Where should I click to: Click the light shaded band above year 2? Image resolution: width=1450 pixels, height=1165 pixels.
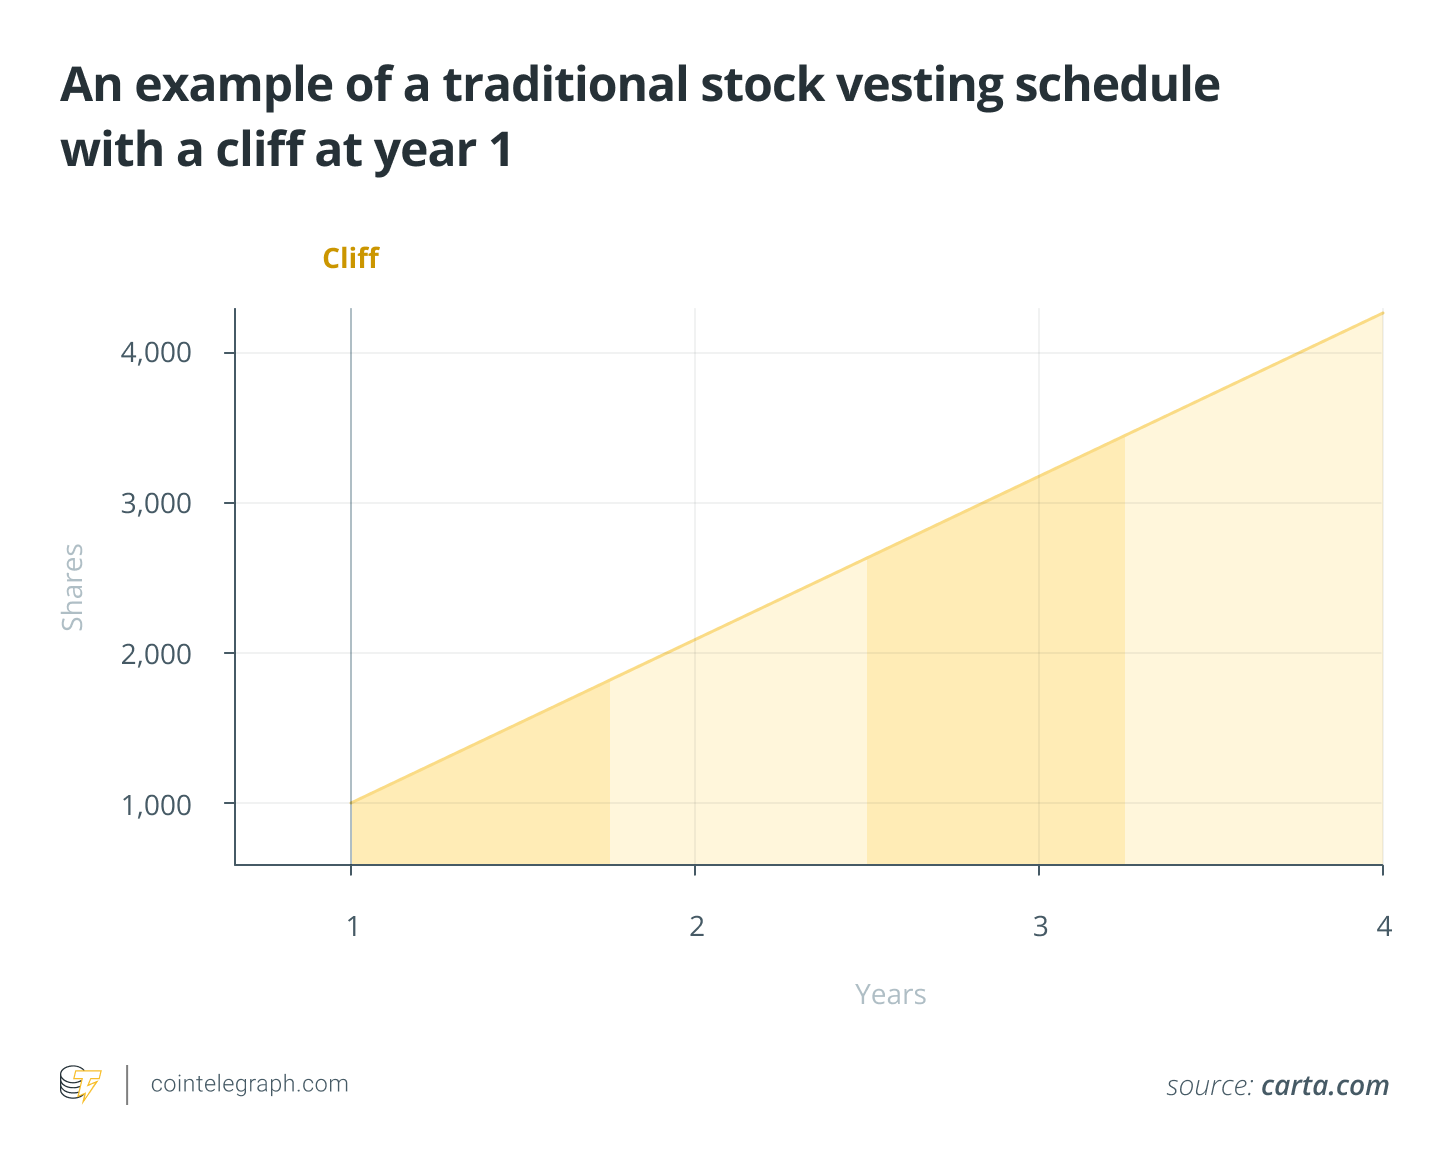click(x=738, y=760)
